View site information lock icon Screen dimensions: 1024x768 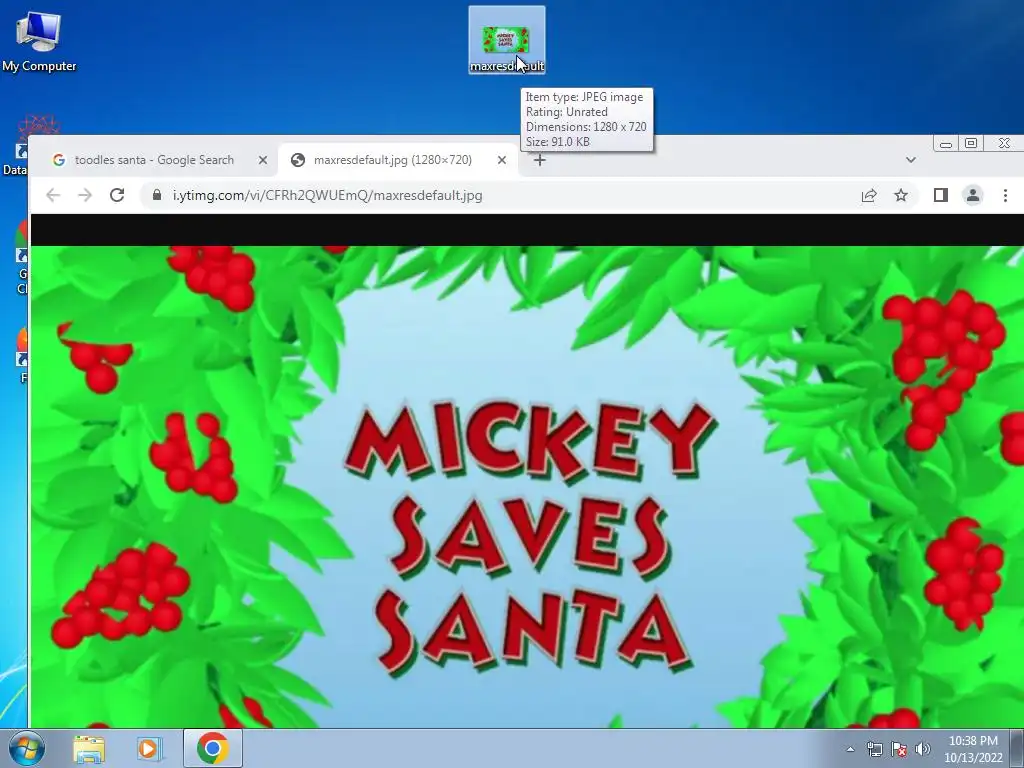point(157,195)
